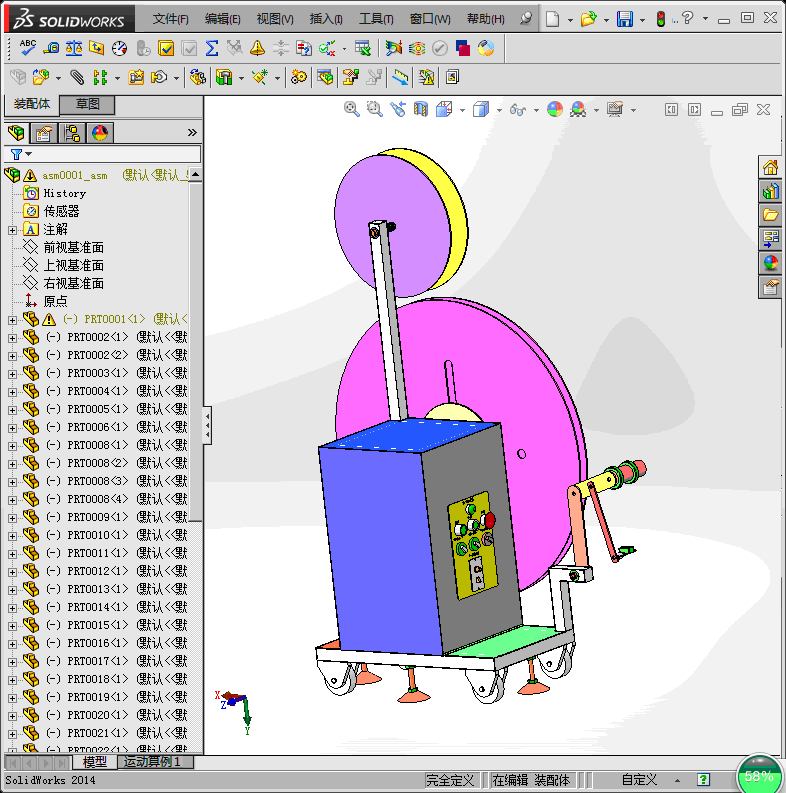
Task: Select the 右视基准面 plane
Action: coord(73,283)
